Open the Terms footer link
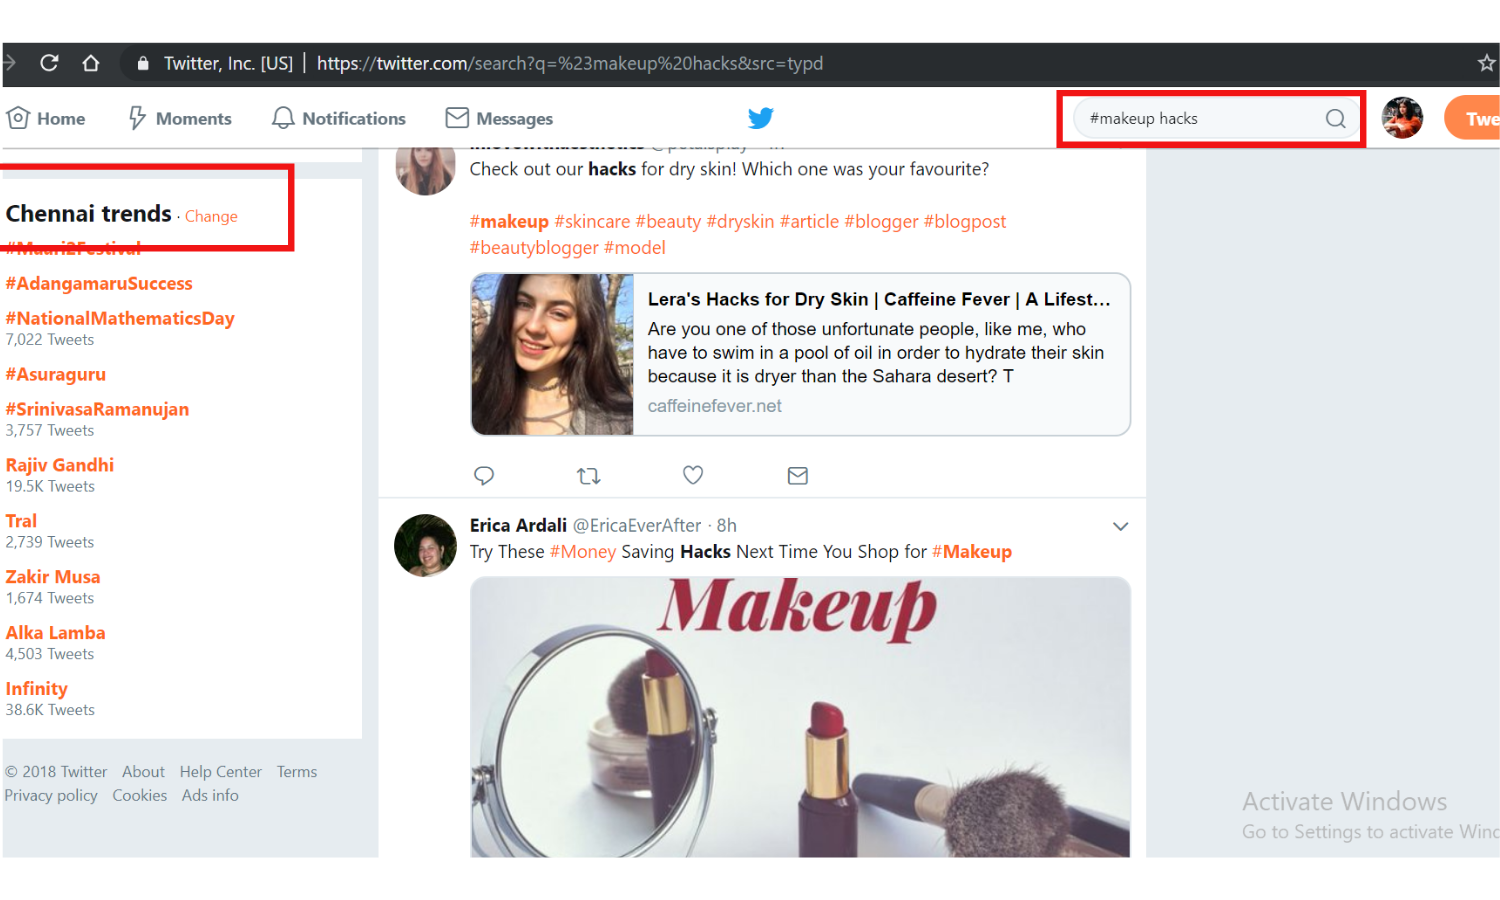The width and height of the screenshot is (1500, 900). click(x=297, y=772)
